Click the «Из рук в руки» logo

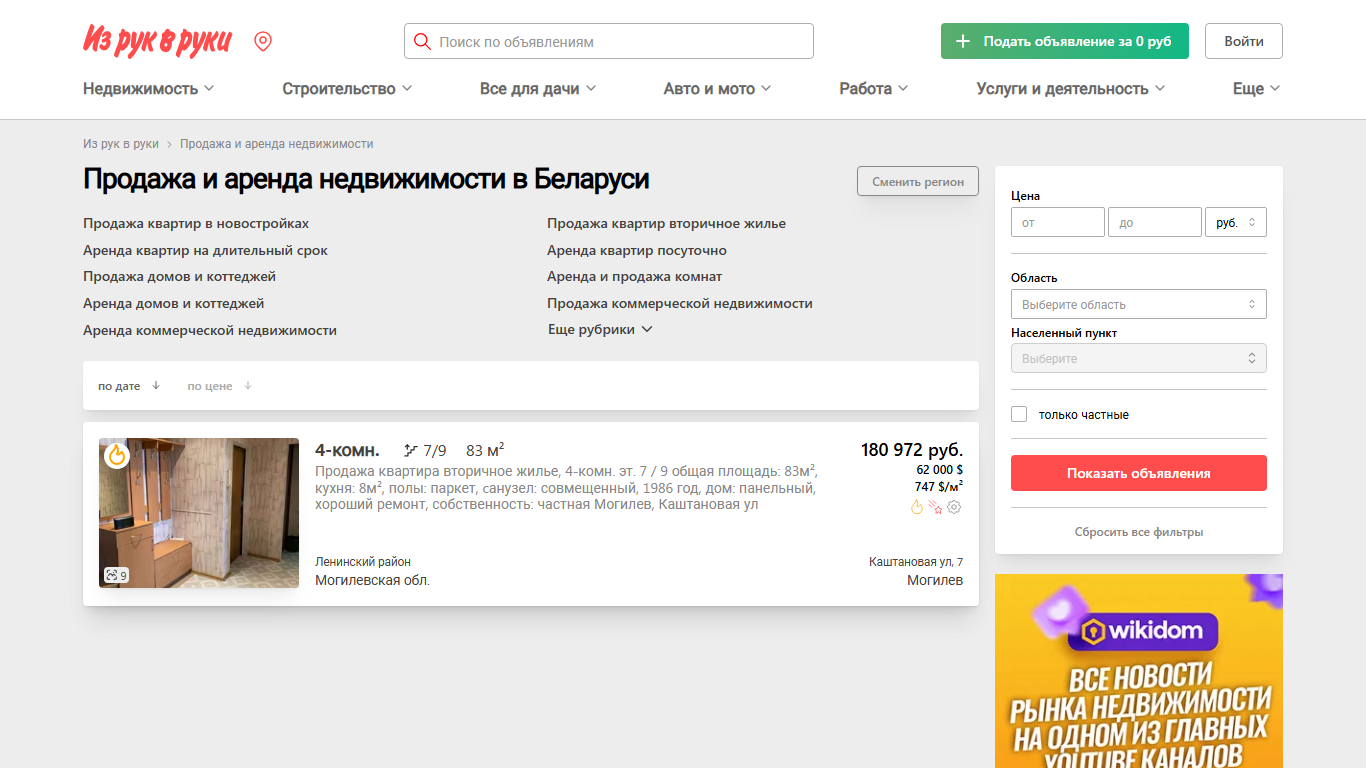click(x=157, y=41)
